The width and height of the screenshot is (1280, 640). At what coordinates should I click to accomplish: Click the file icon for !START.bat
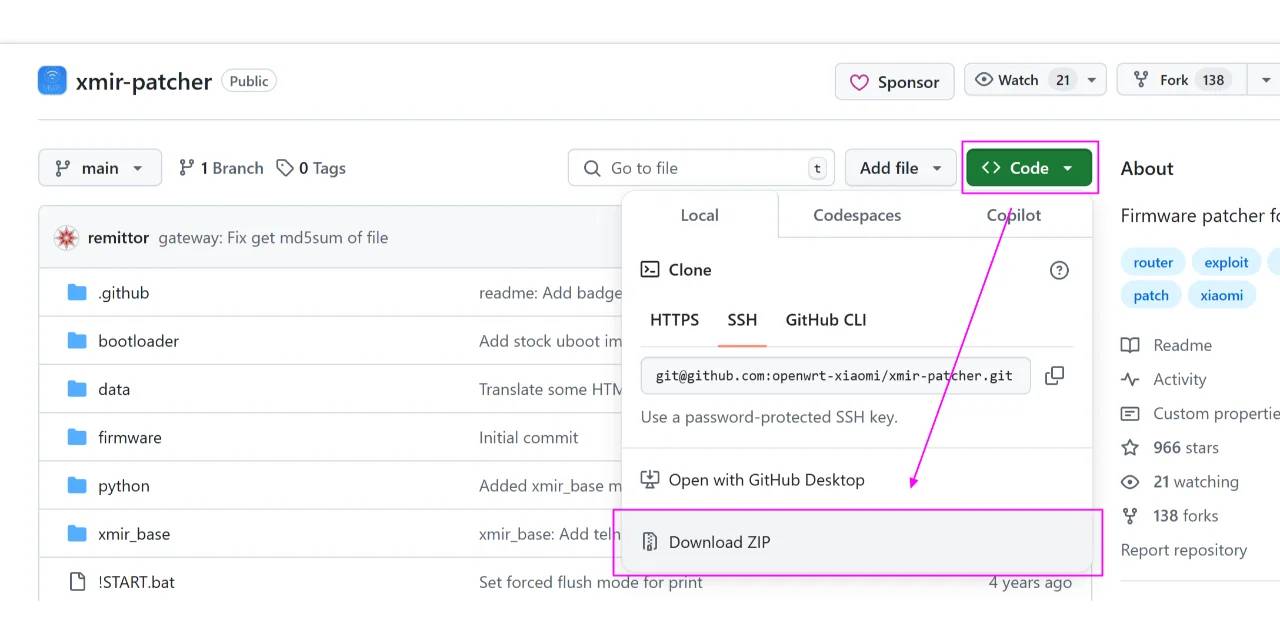click(77, 582)
